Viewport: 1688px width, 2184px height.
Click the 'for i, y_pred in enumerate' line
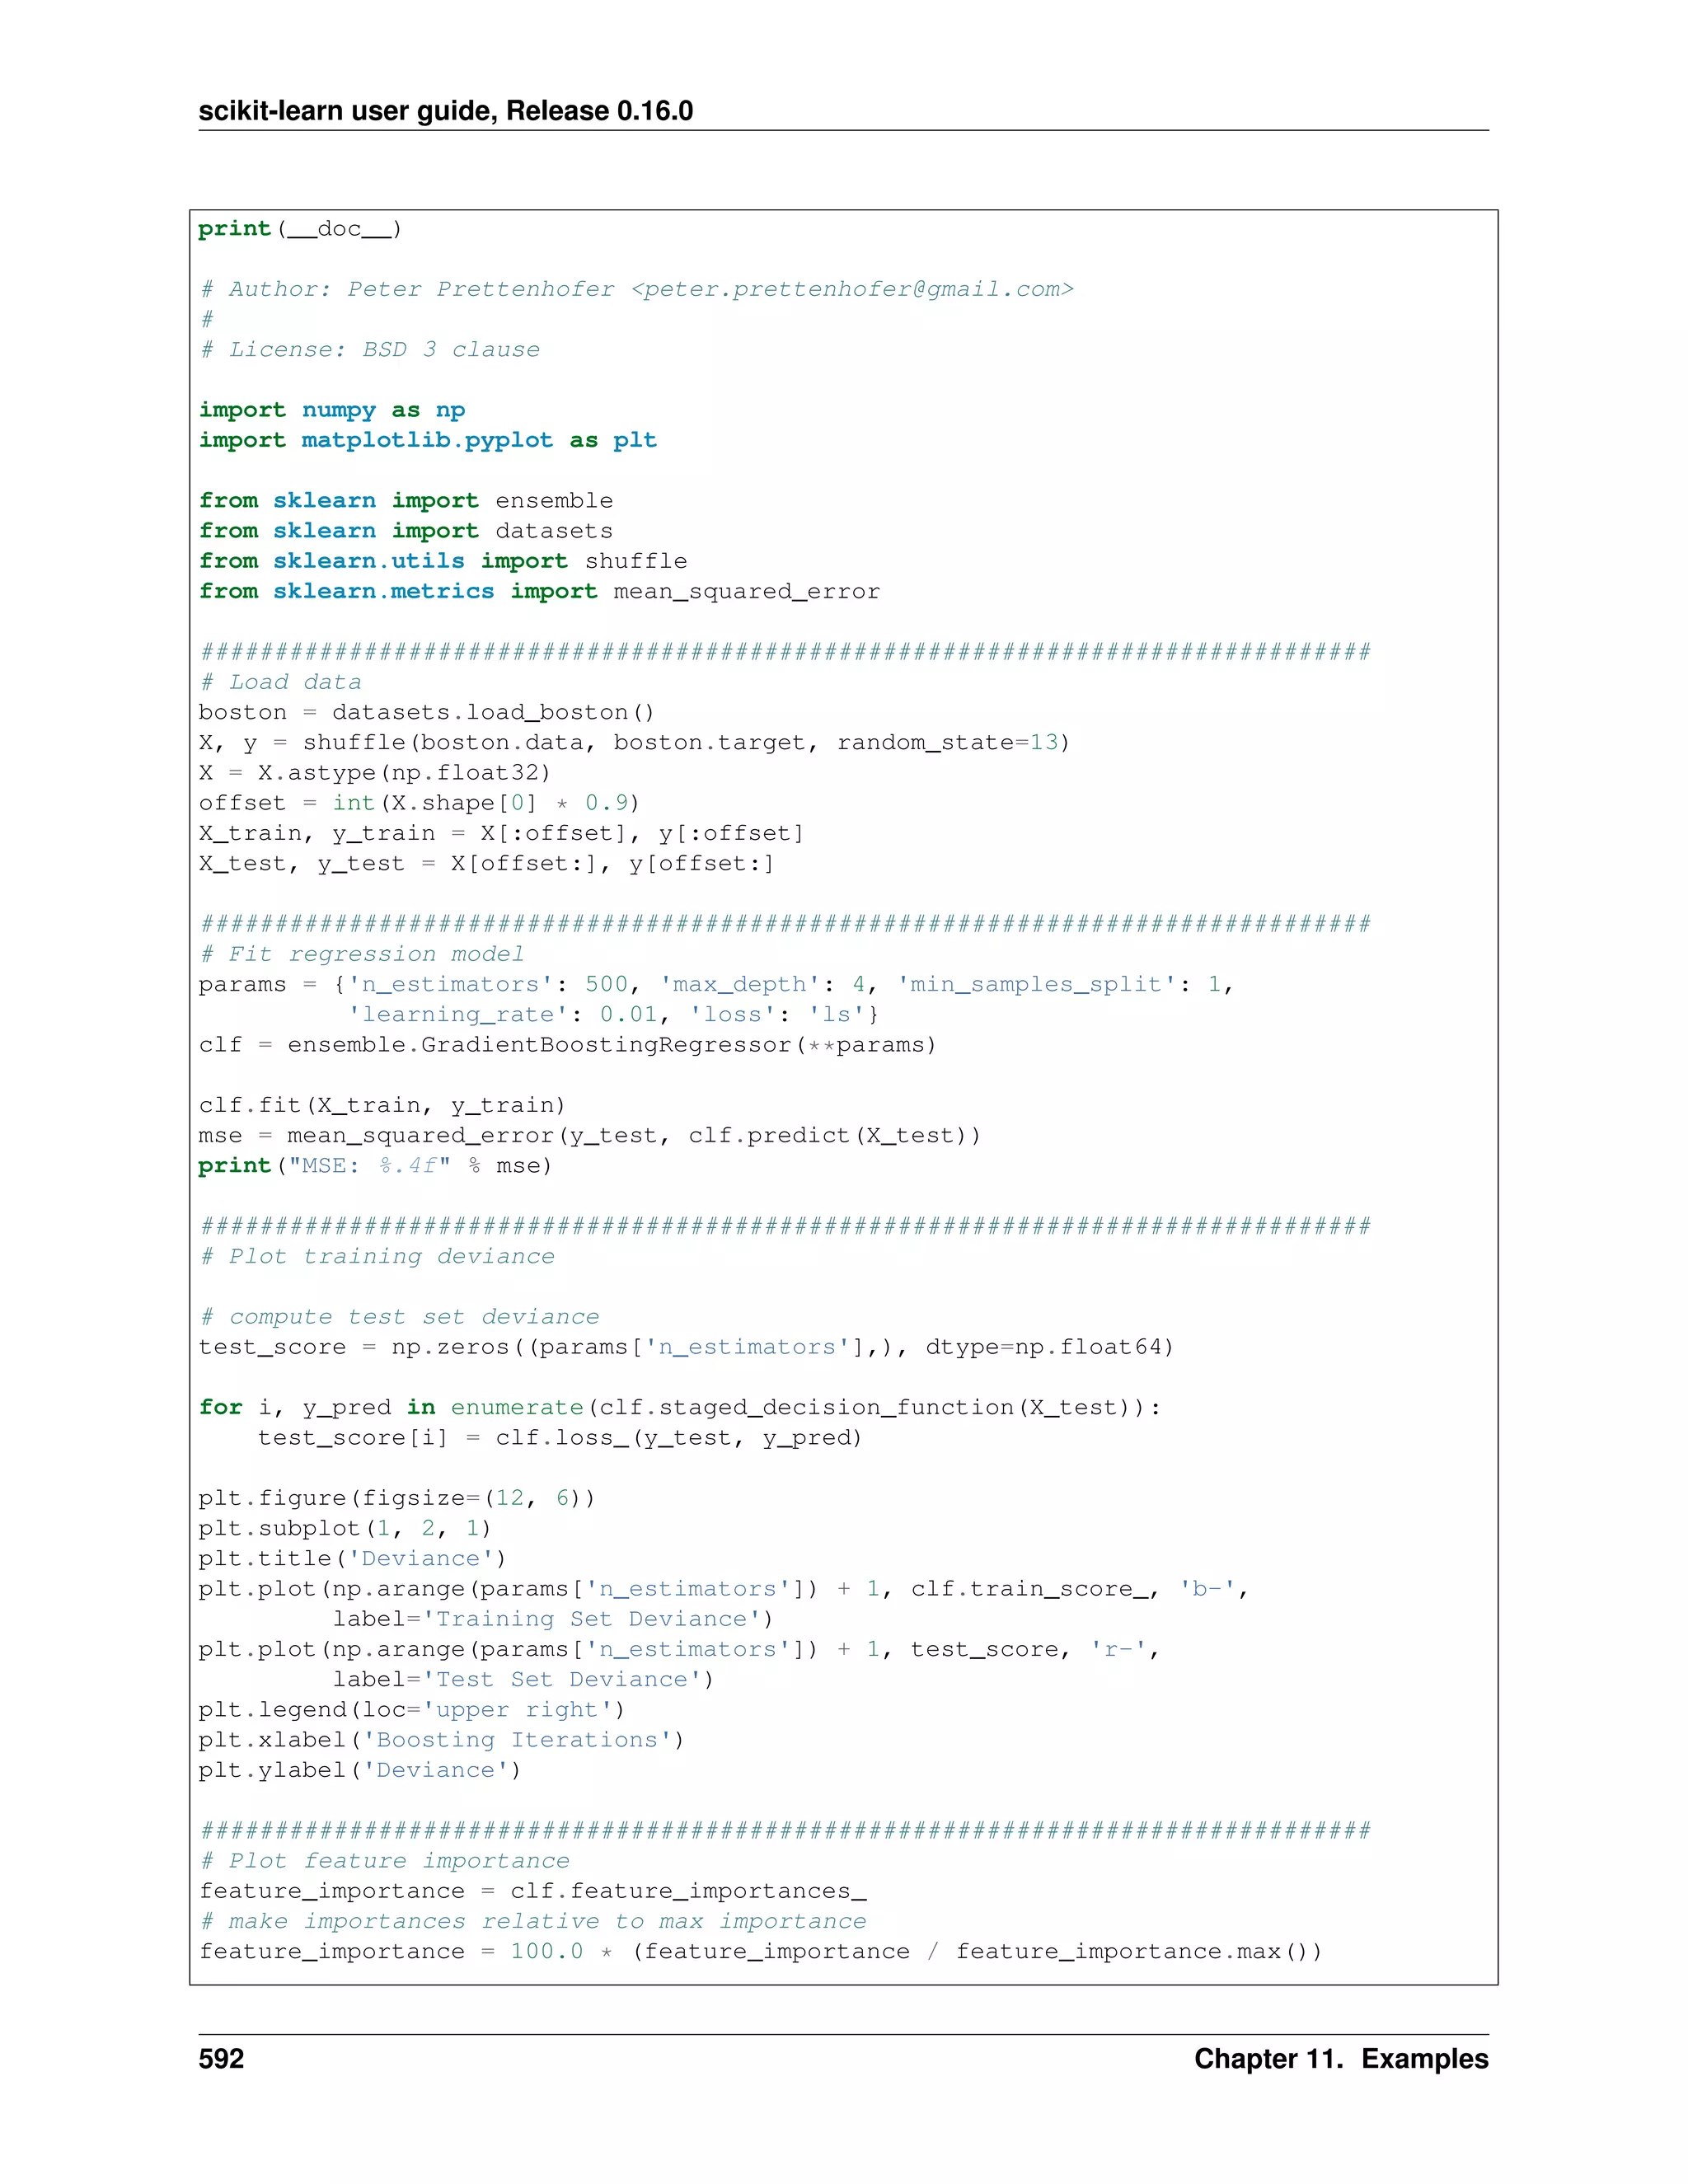pos(680,1407)
